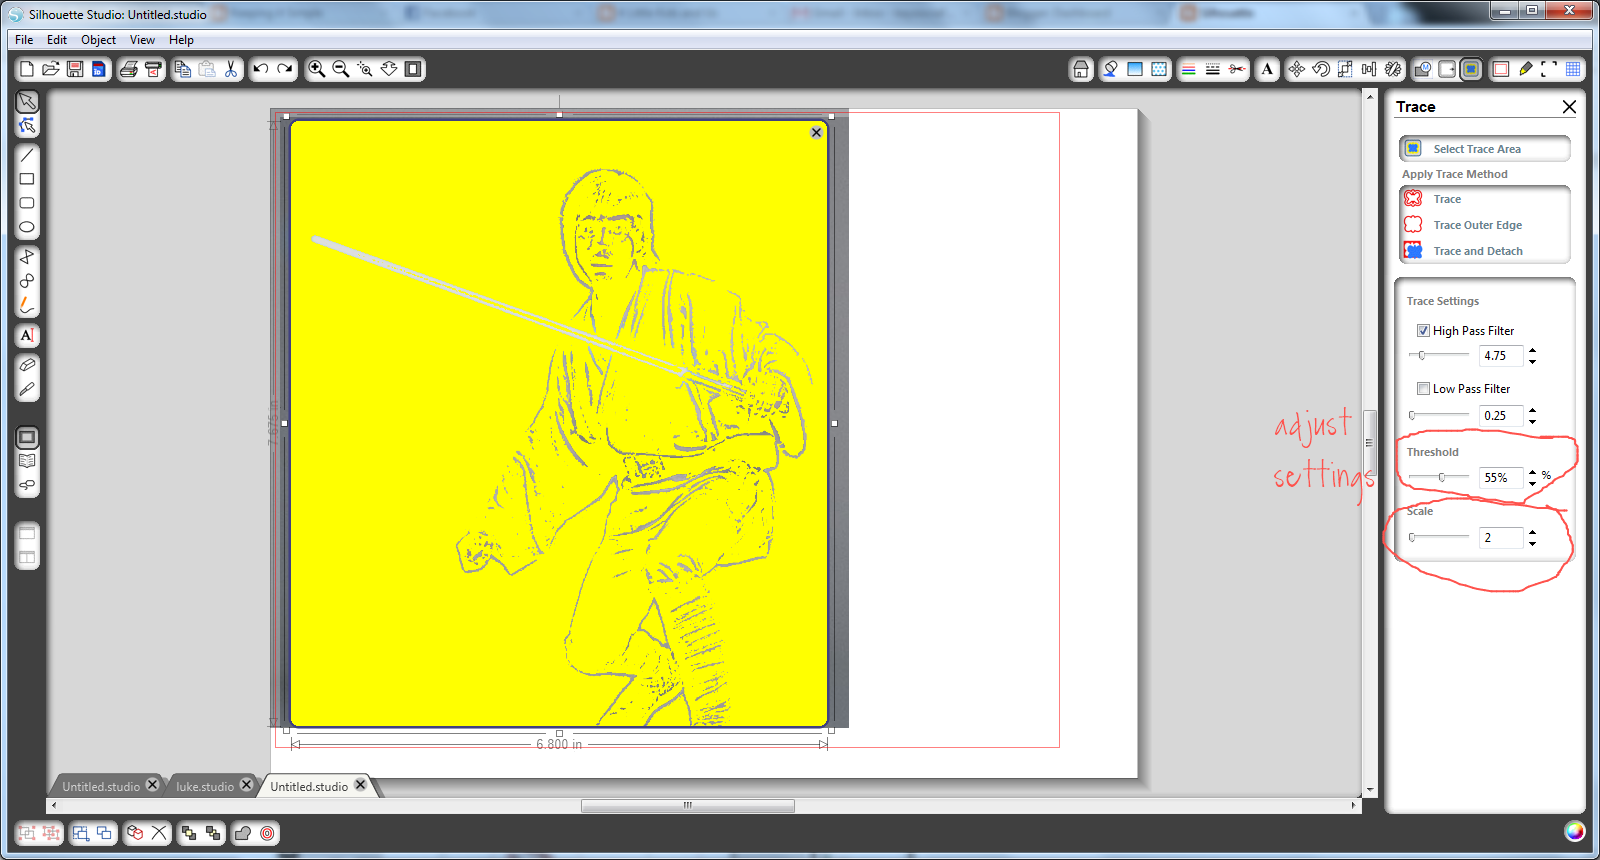Open the Cut Style scissors window
1600x860 pixels.
[x=1237, y=69]
